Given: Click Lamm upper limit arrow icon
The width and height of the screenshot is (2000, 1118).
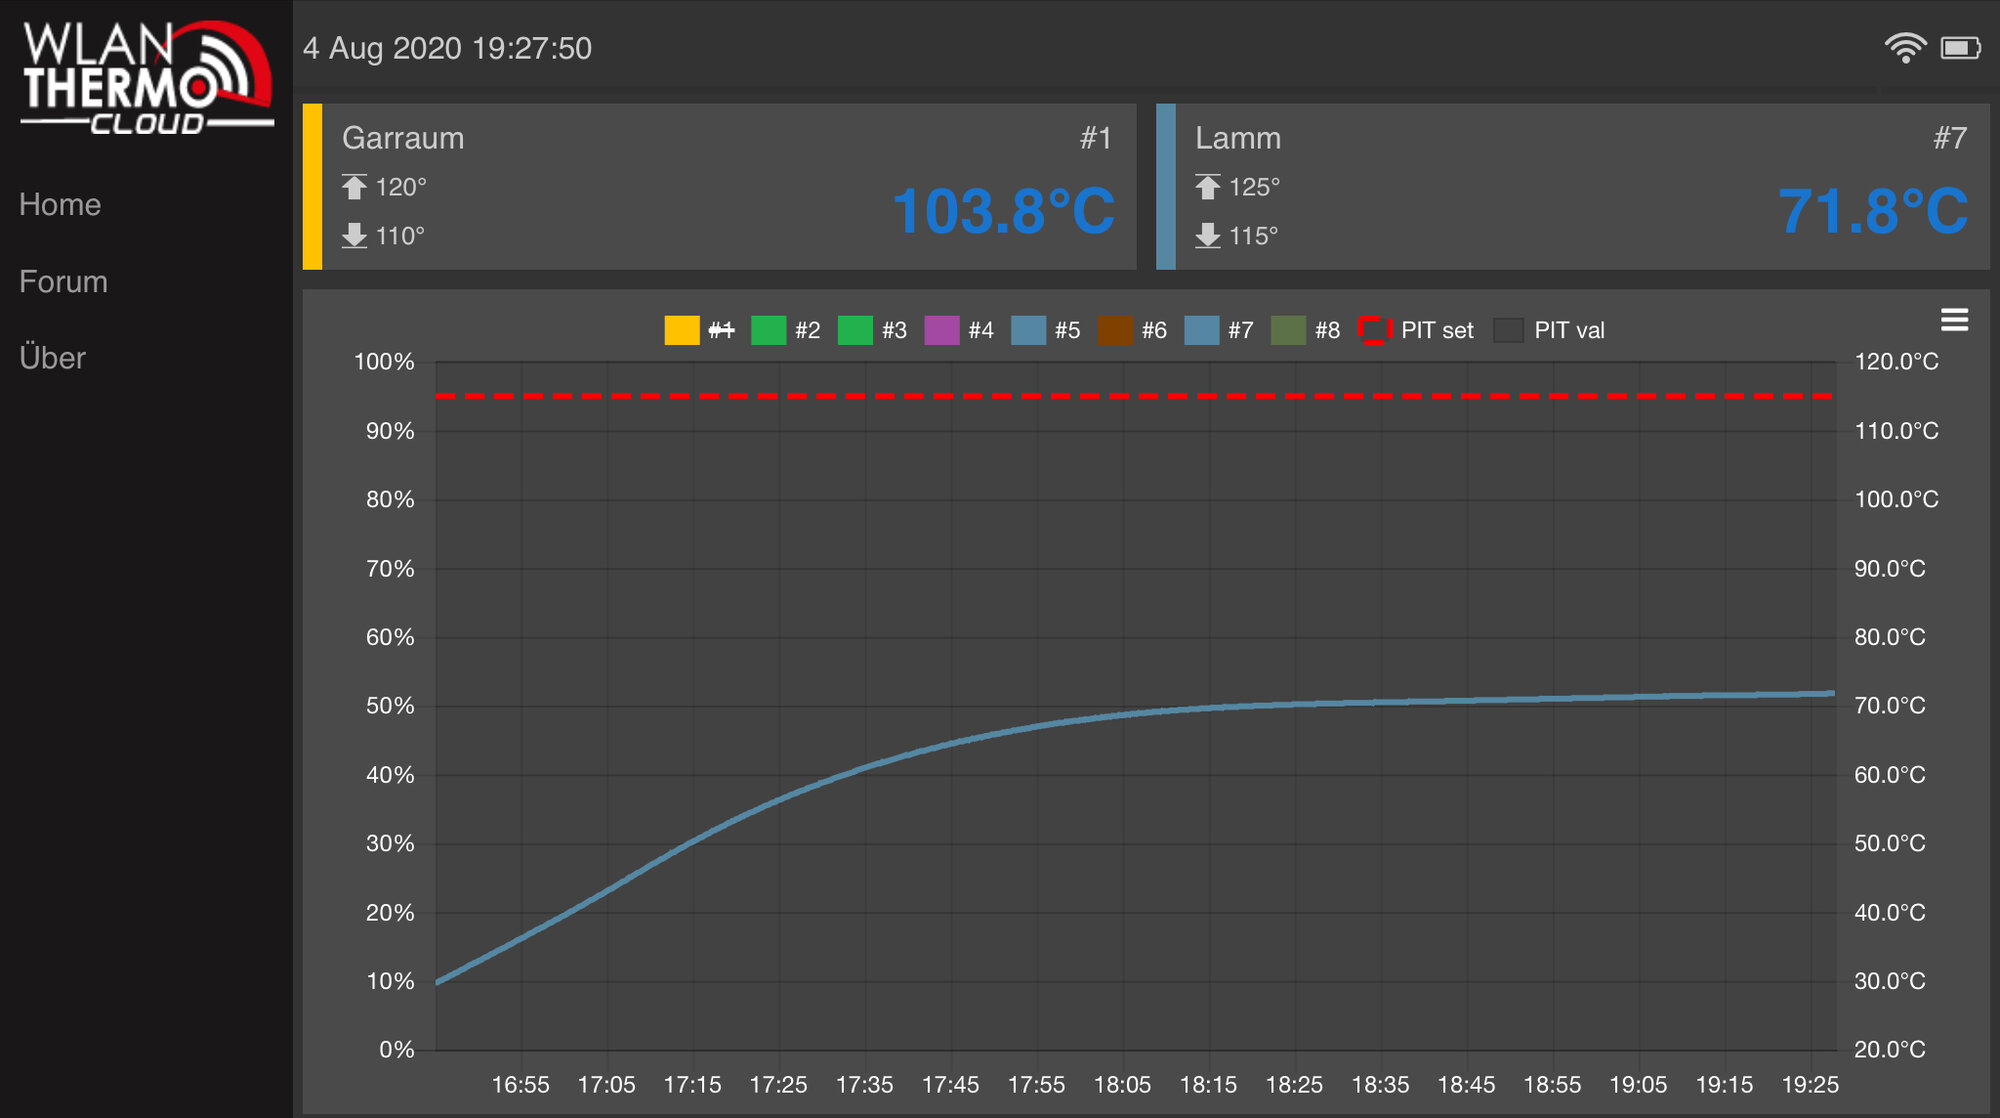Looking at the screenshot, I should (1208, 187).
